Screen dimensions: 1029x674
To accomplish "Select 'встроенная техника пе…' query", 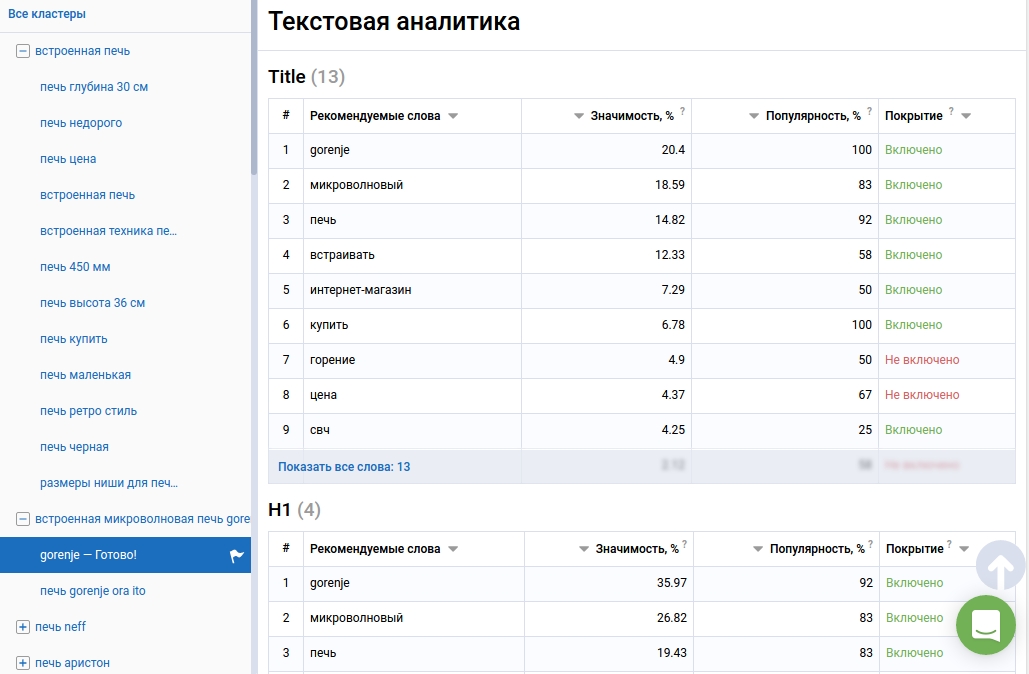I will pos(108,231).
